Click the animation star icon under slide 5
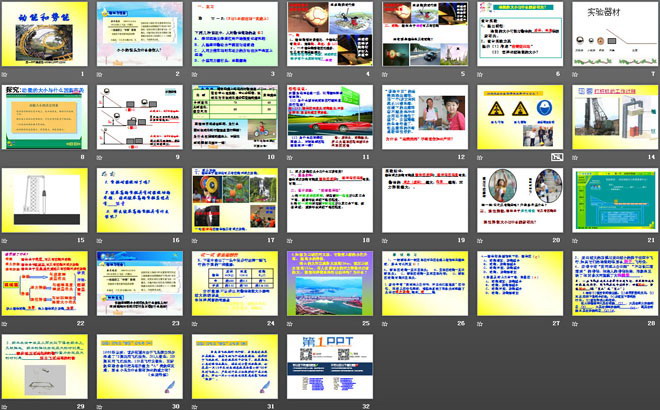 click(x=385, y=75)
